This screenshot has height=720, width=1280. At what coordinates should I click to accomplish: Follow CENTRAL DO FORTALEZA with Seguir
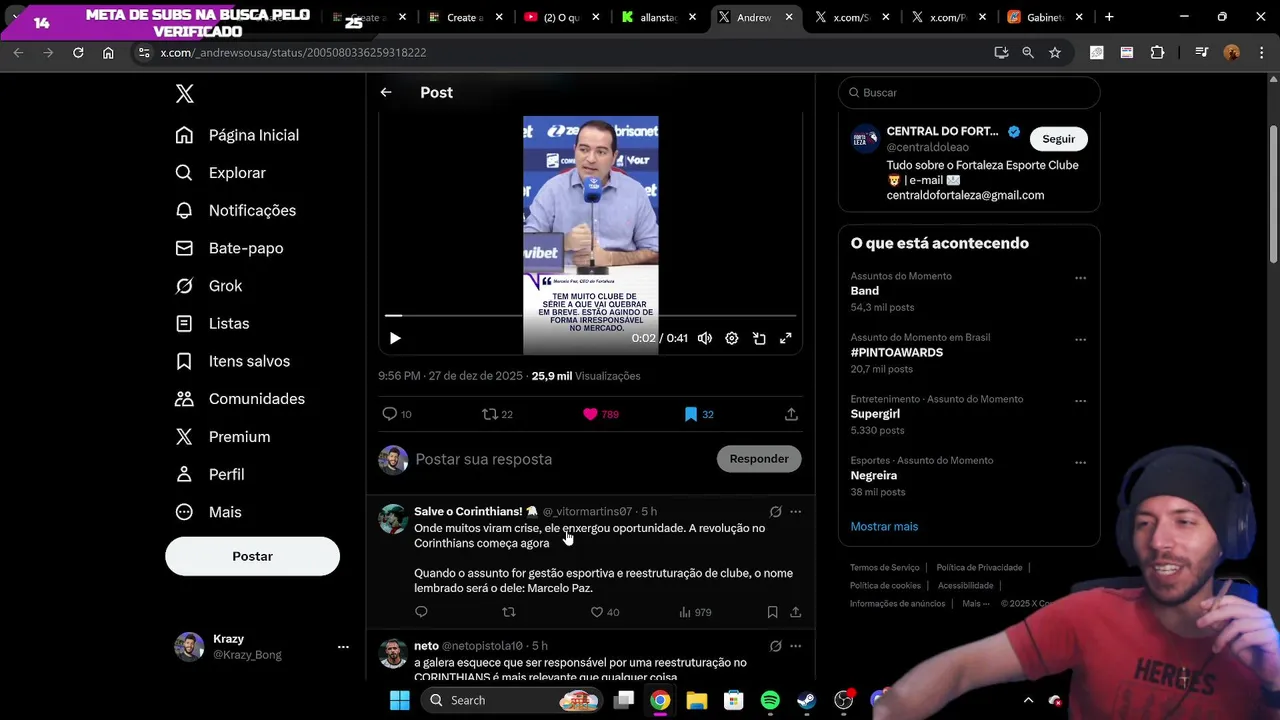(x=1058, y=139)
